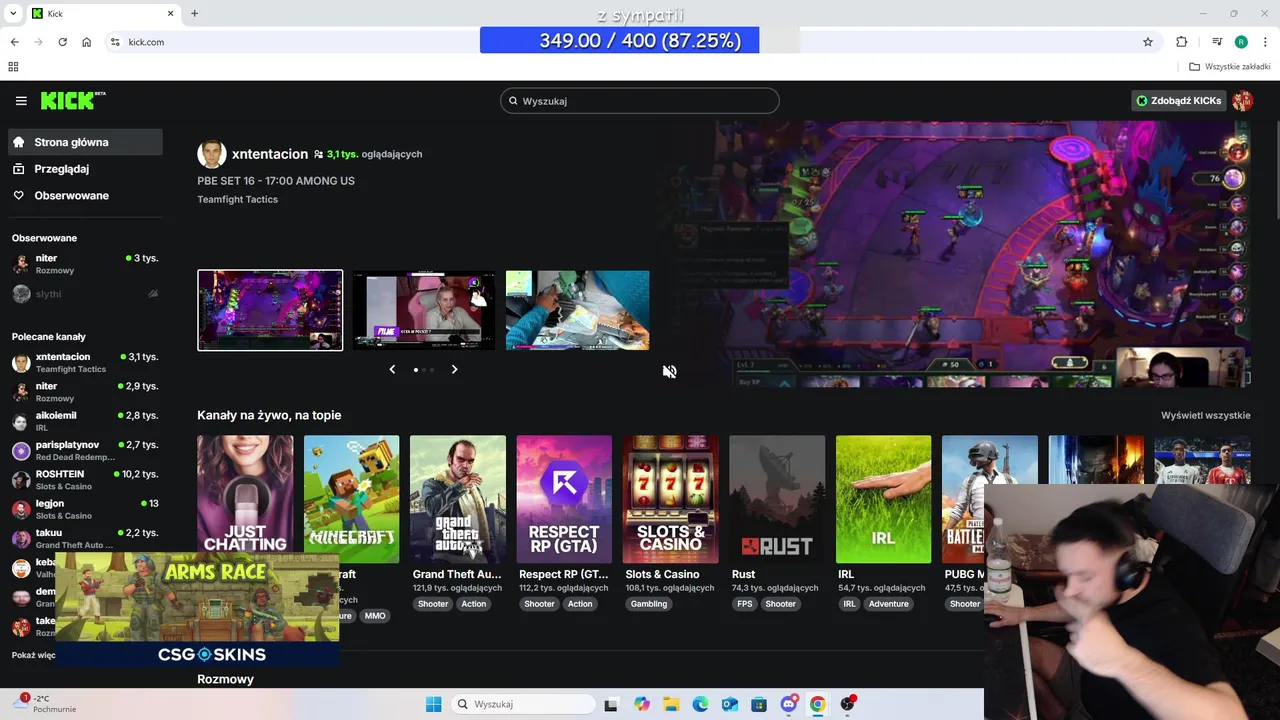Click the Adventure tag under IRL
Screen dimensions: 1280x720
889,604
